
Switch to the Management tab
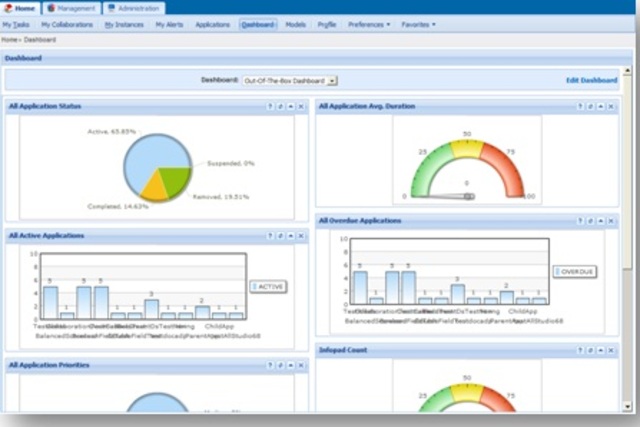71,8
